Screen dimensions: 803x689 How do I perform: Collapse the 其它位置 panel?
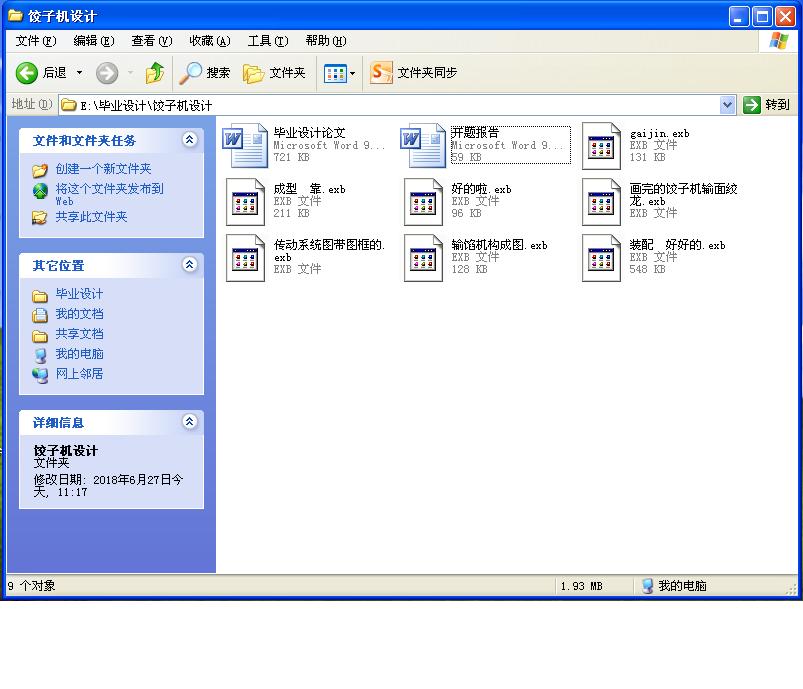click(x=189, y=264)
